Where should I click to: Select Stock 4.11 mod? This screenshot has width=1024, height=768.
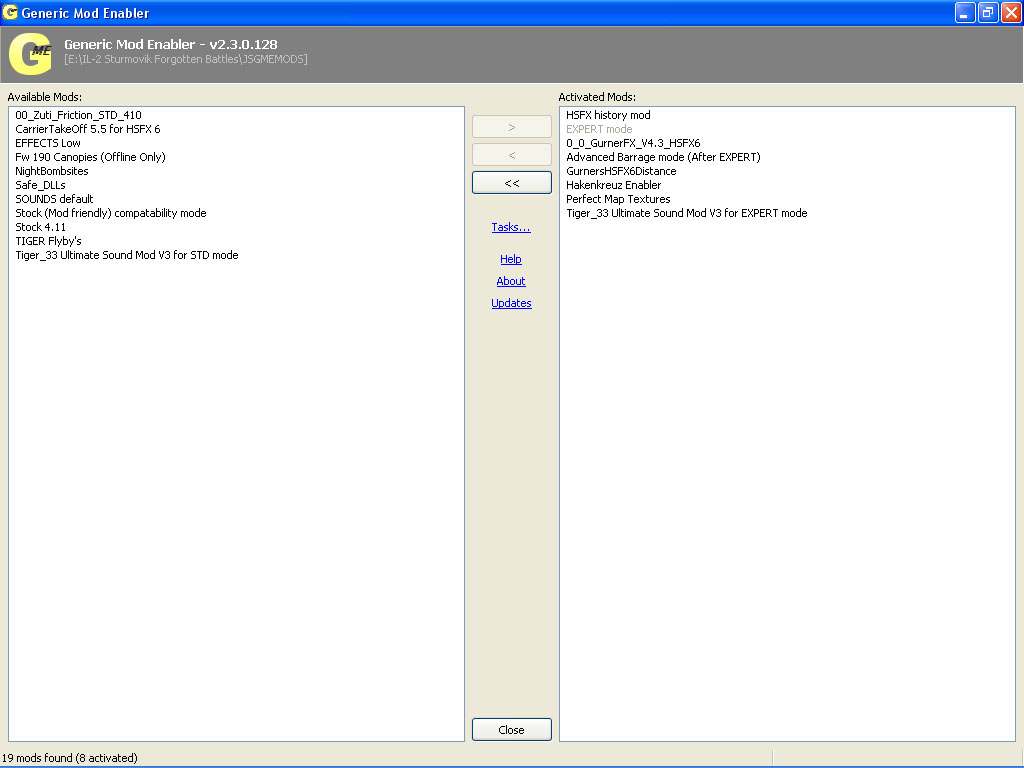(x=40, y=227)
